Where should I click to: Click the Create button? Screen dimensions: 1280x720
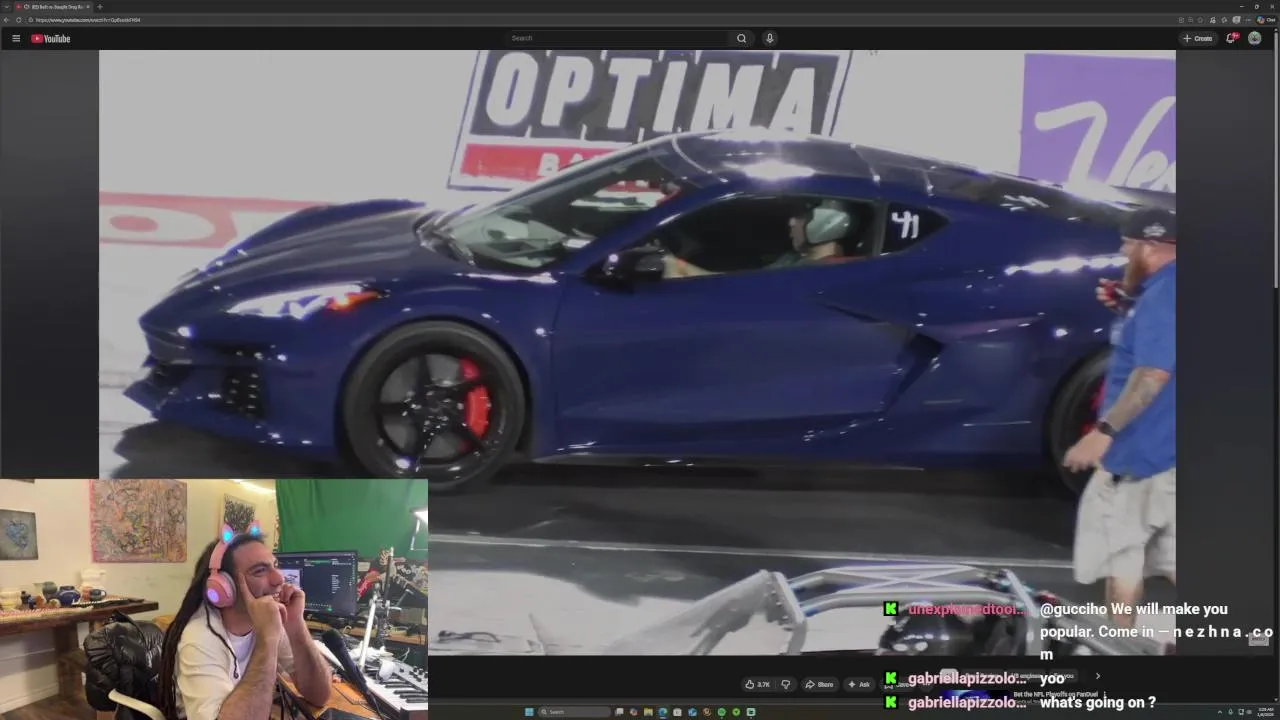[x=1197, y=38]
